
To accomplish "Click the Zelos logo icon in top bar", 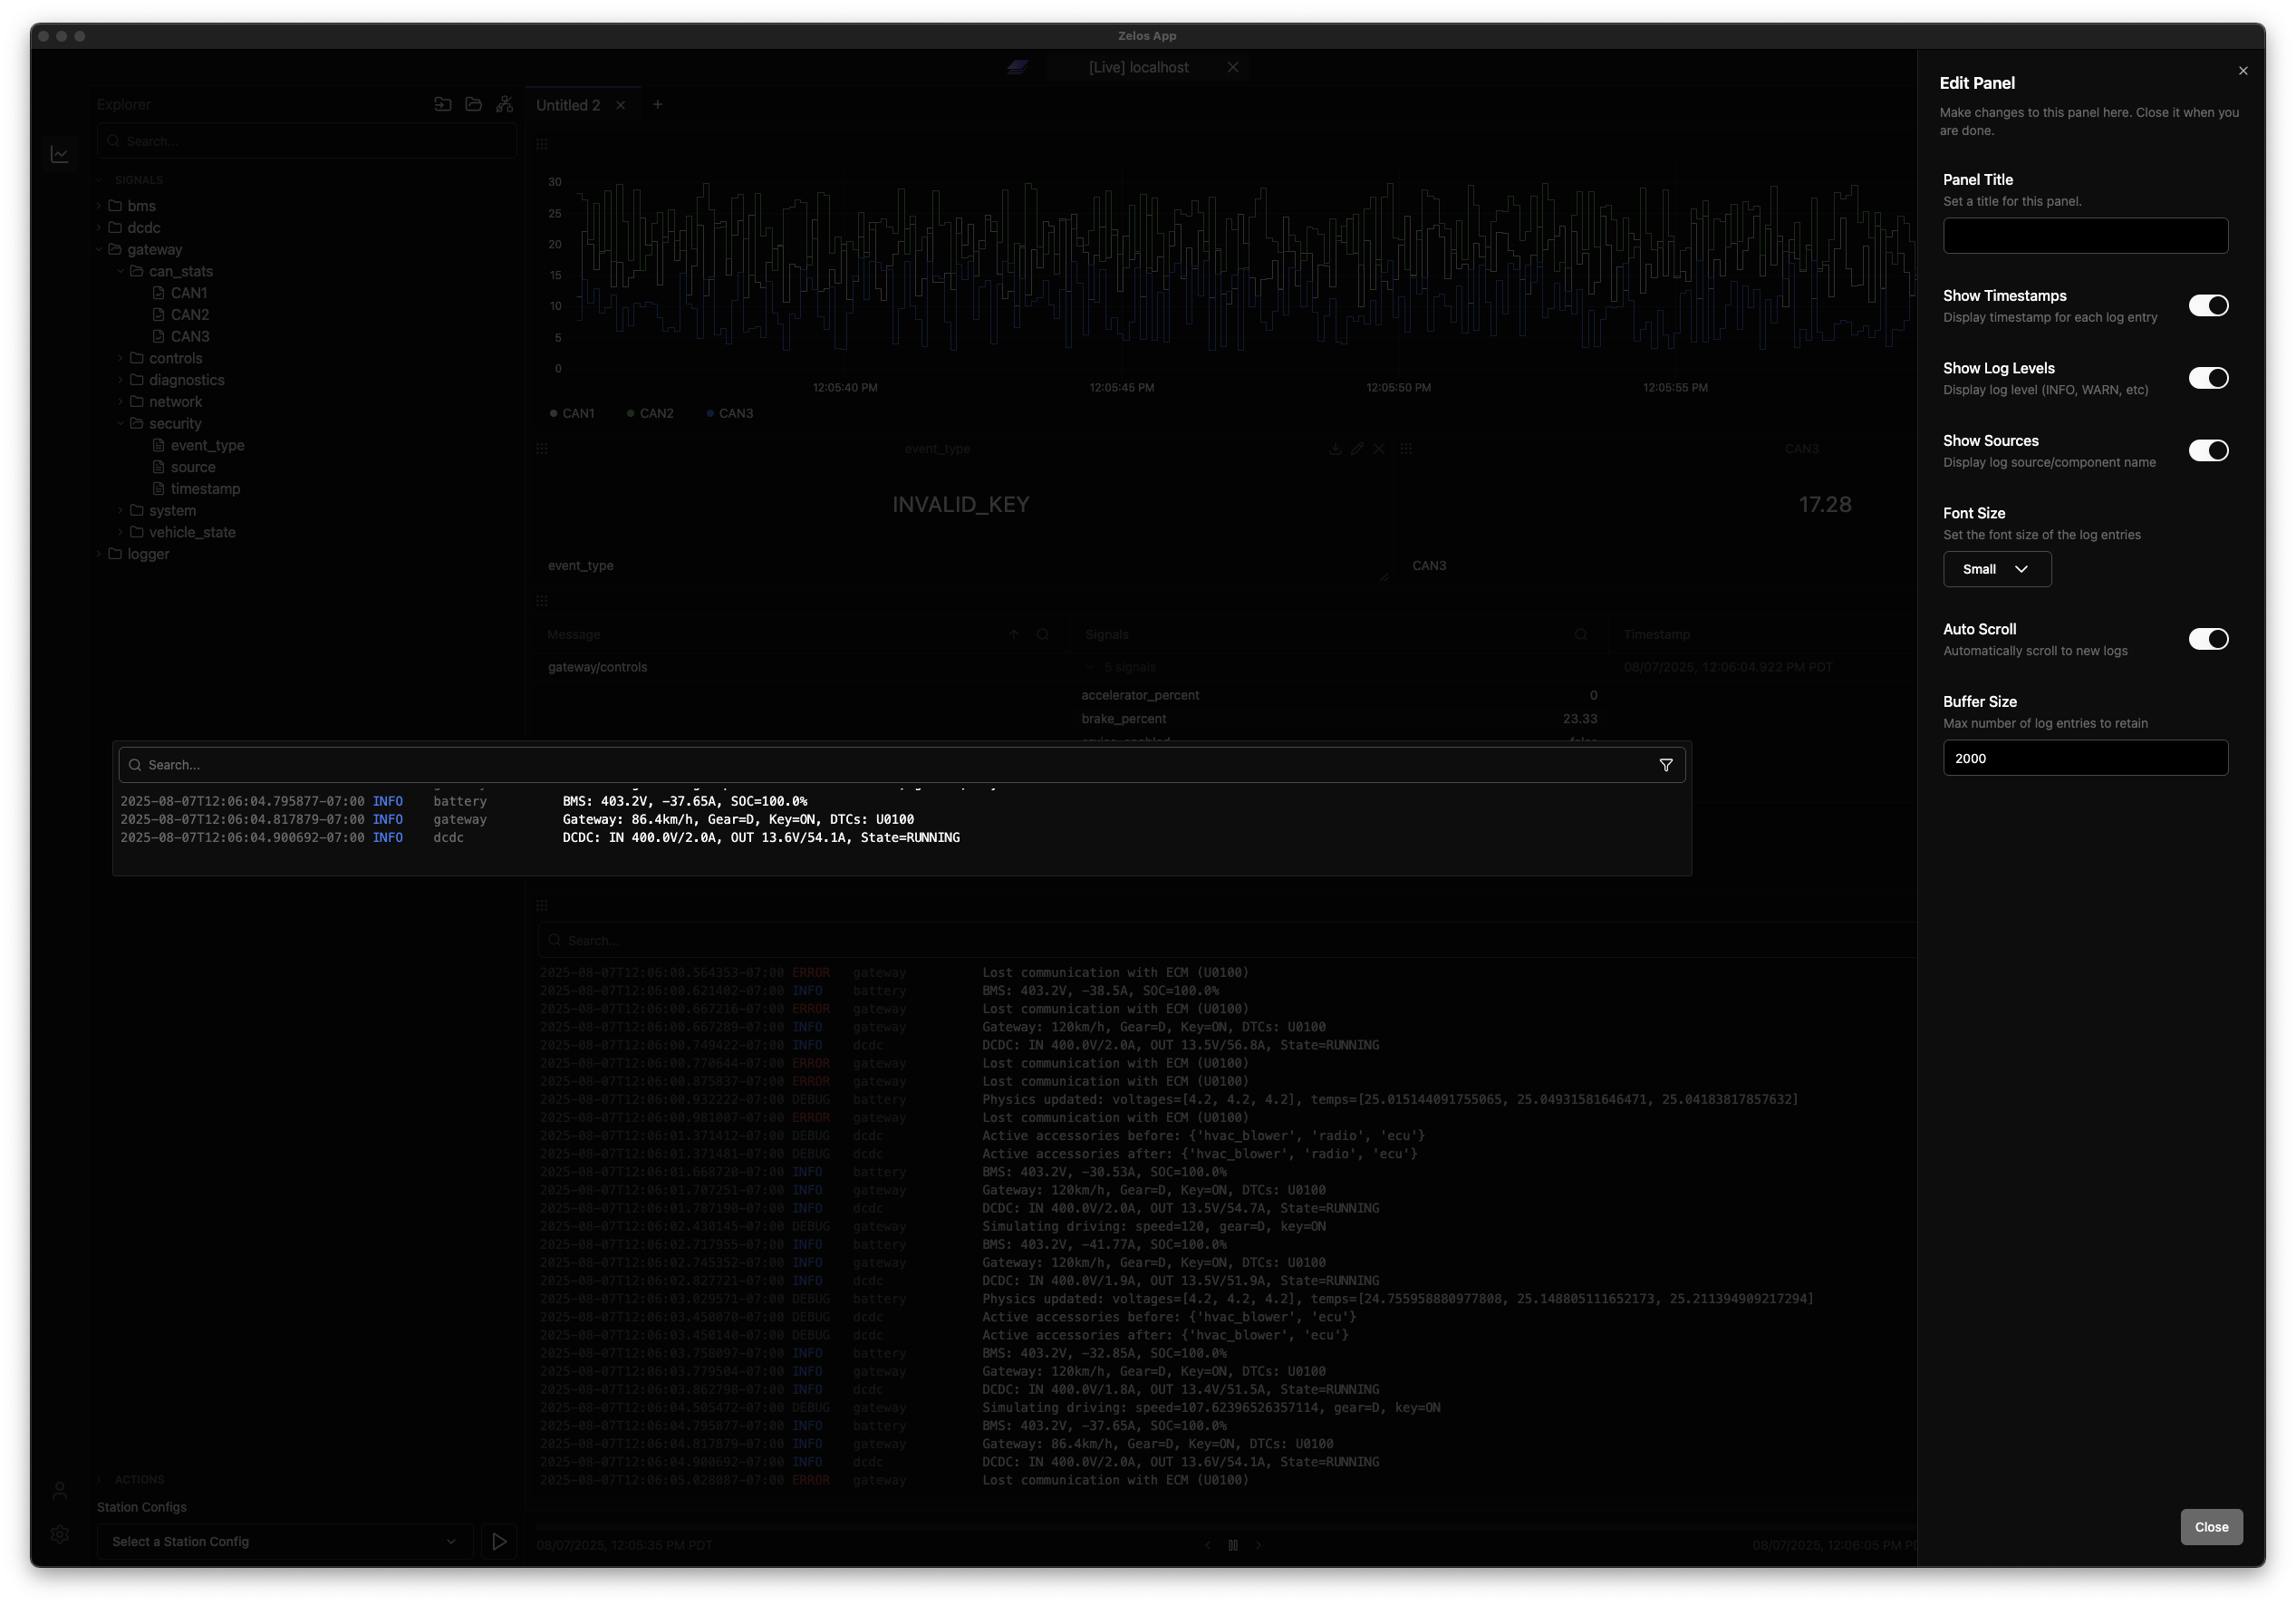I will coord(1017,67).
